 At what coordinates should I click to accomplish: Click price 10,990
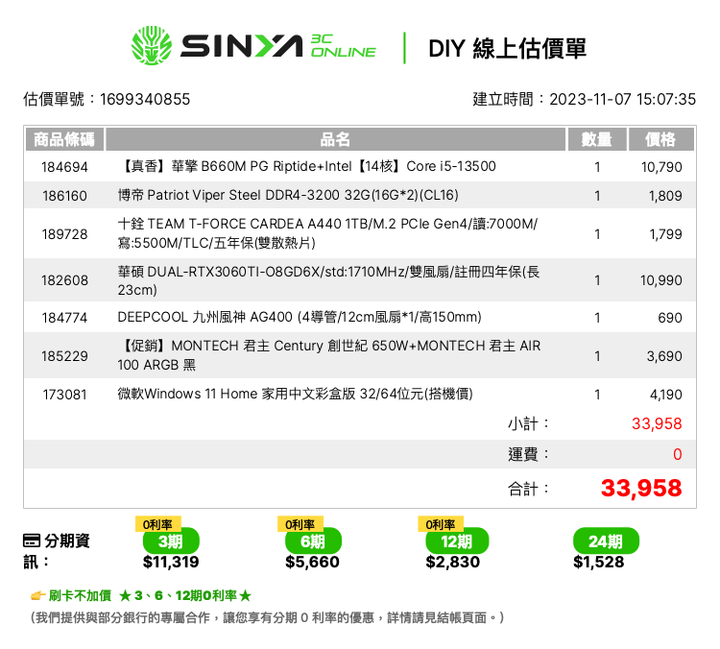tap(661, 280)
